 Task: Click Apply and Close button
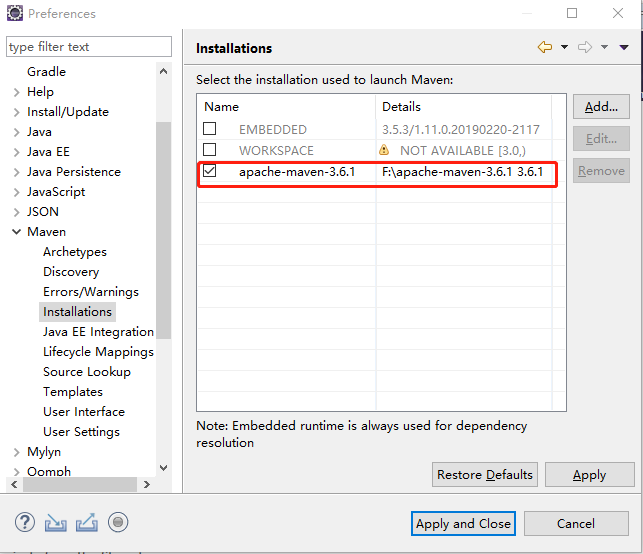[x=463, y=524]
